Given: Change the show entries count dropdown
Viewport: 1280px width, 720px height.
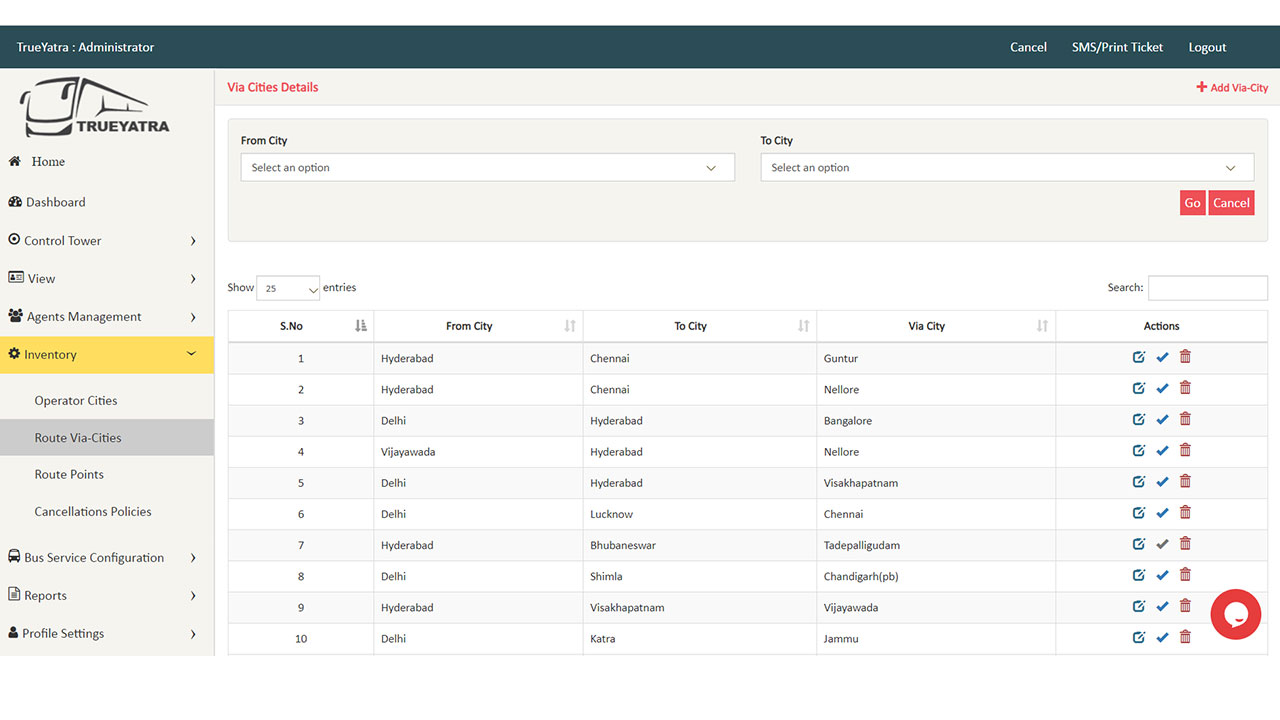Looking at the screenshot, I should [288, 288].
